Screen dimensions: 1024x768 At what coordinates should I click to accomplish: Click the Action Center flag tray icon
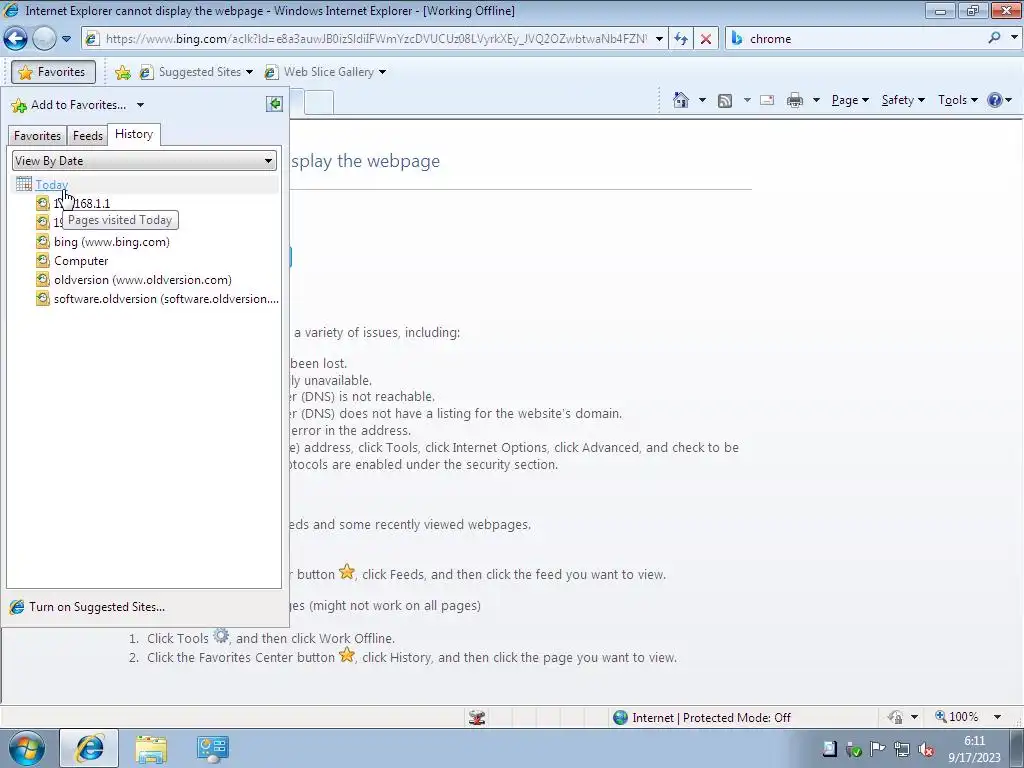pyautogui.click(x=877, y=750)
